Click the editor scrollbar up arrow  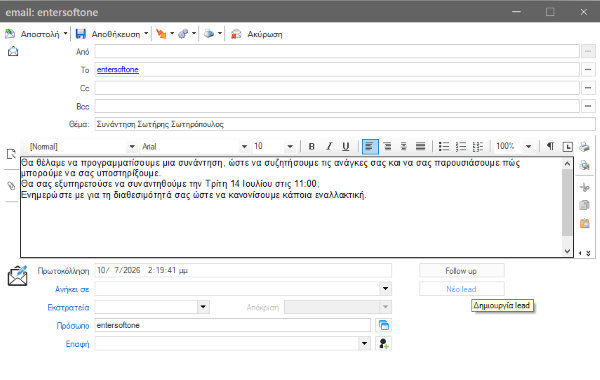pos(567,163)
